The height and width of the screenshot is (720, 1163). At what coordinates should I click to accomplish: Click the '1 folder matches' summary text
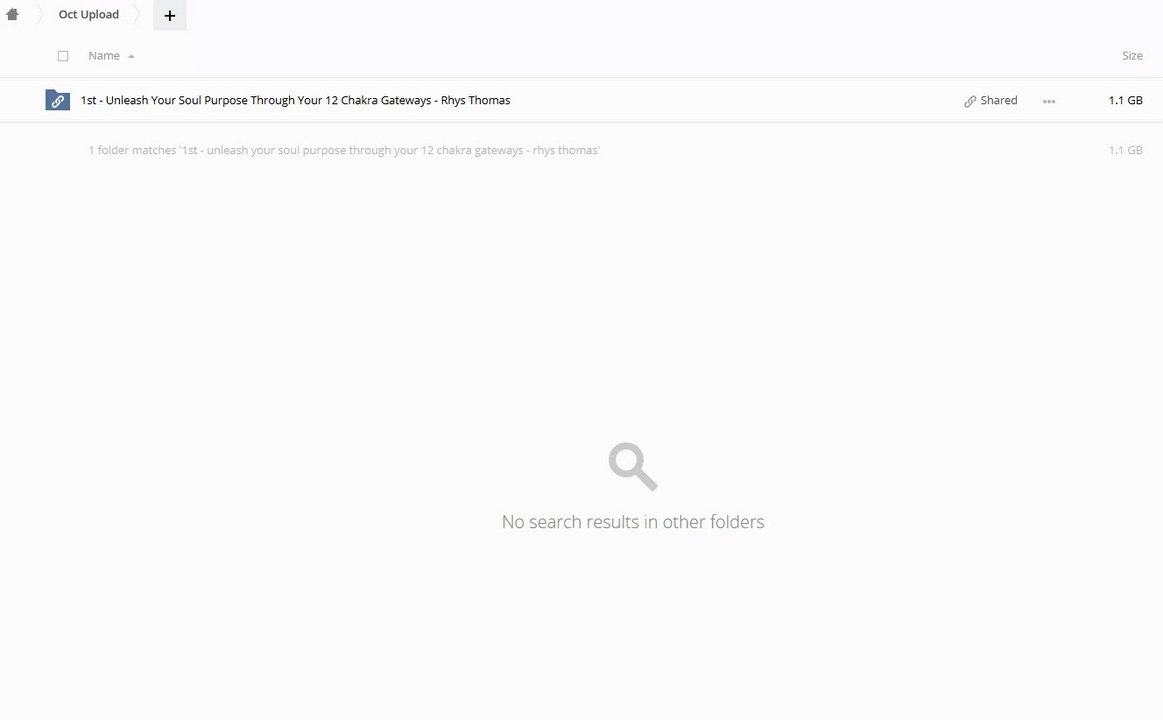pos(343,150)
